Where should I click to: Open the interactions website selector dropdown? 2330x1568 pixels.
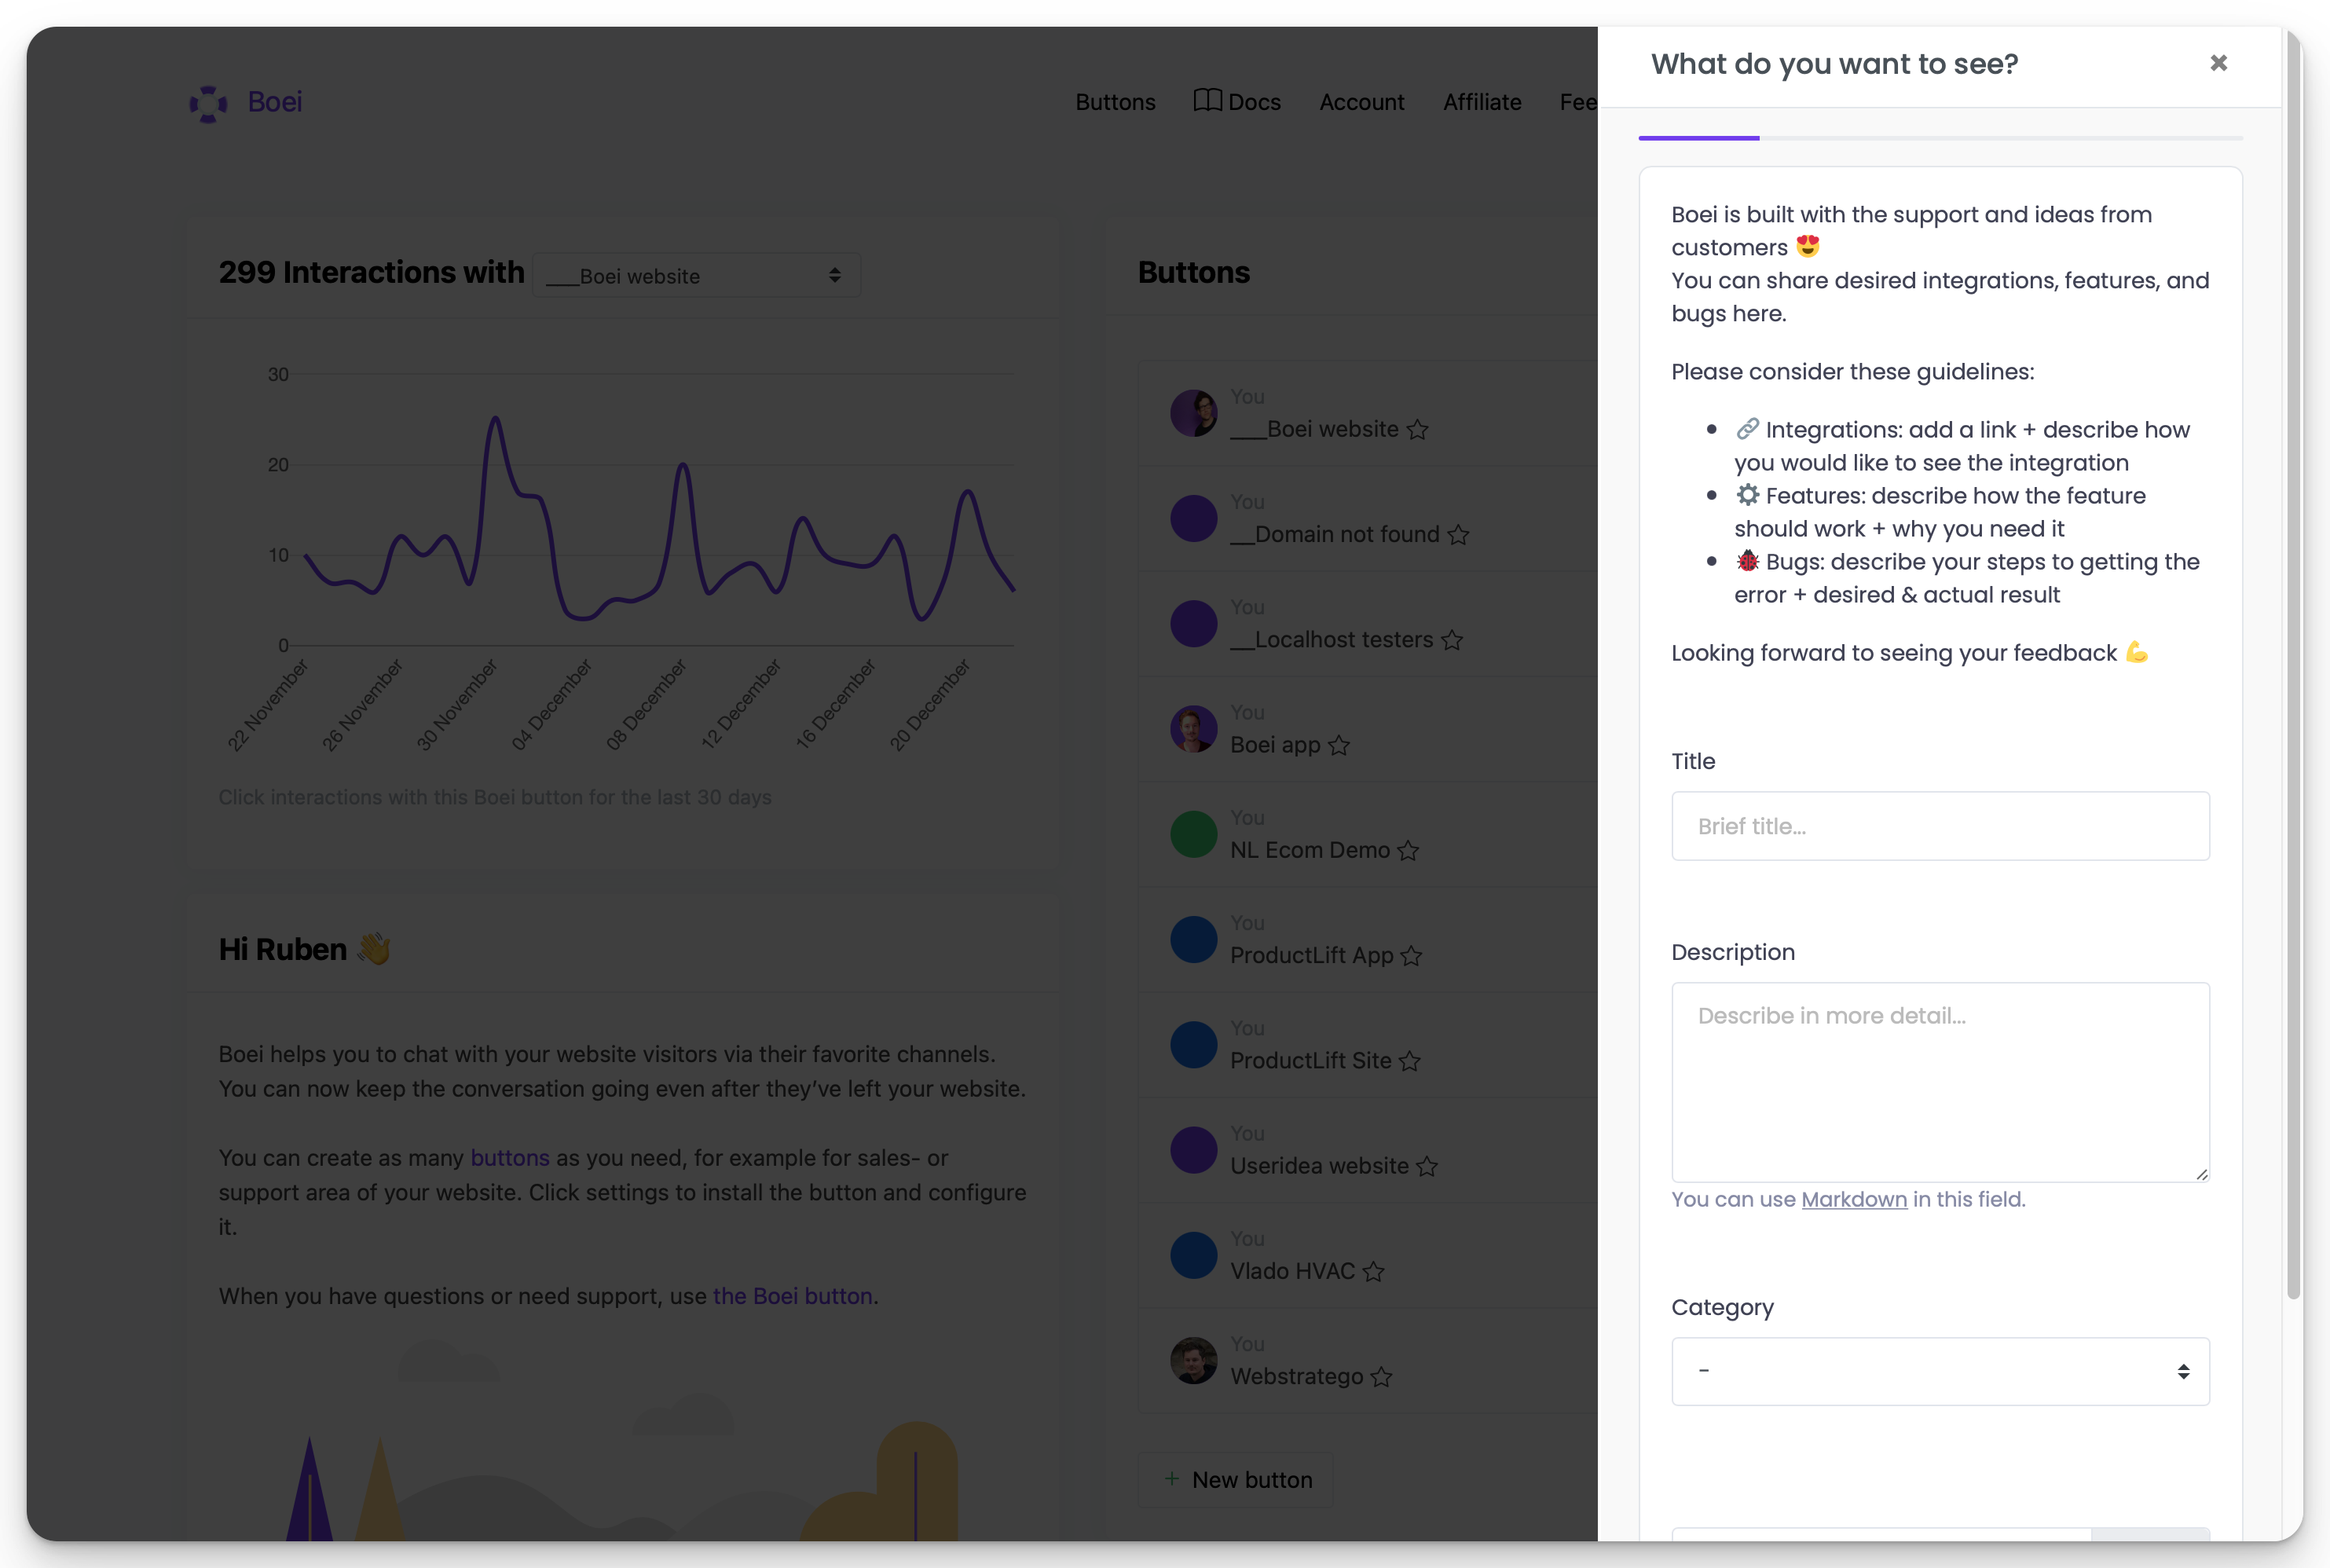(696, 275)
